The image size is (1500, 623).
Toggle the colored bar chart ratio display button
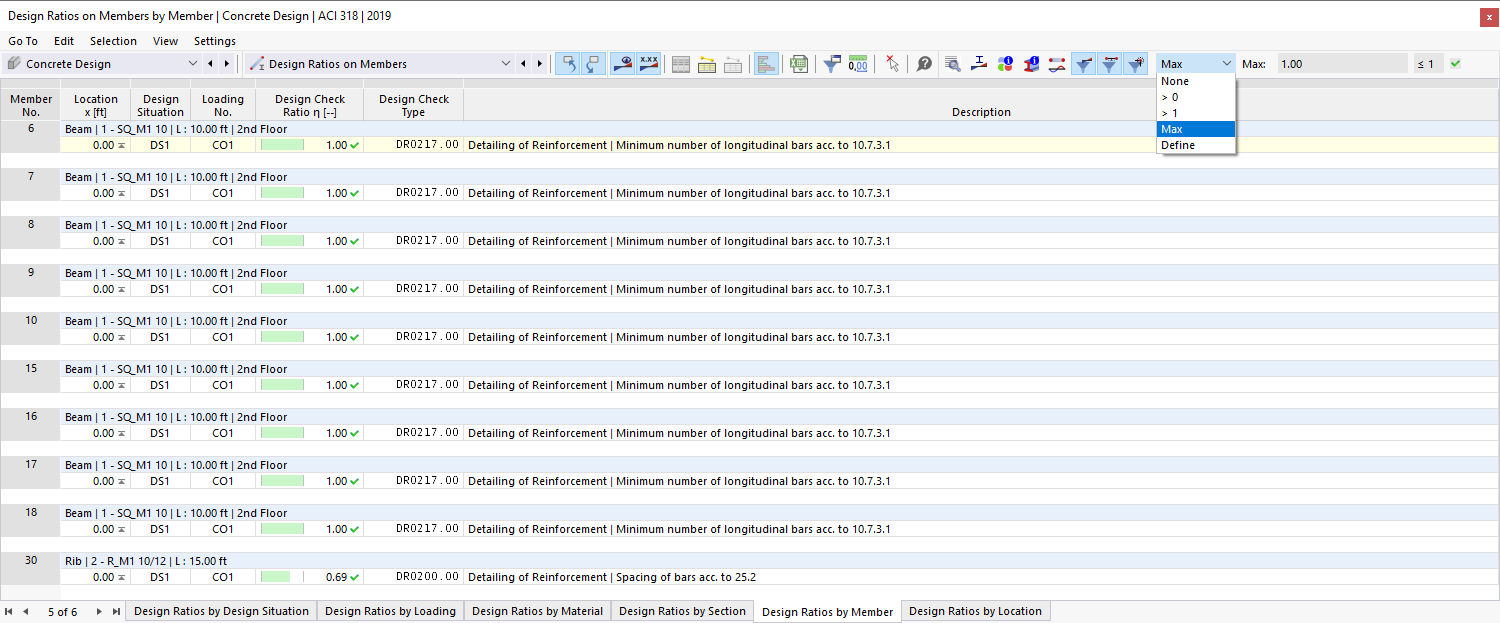[767, 64]
